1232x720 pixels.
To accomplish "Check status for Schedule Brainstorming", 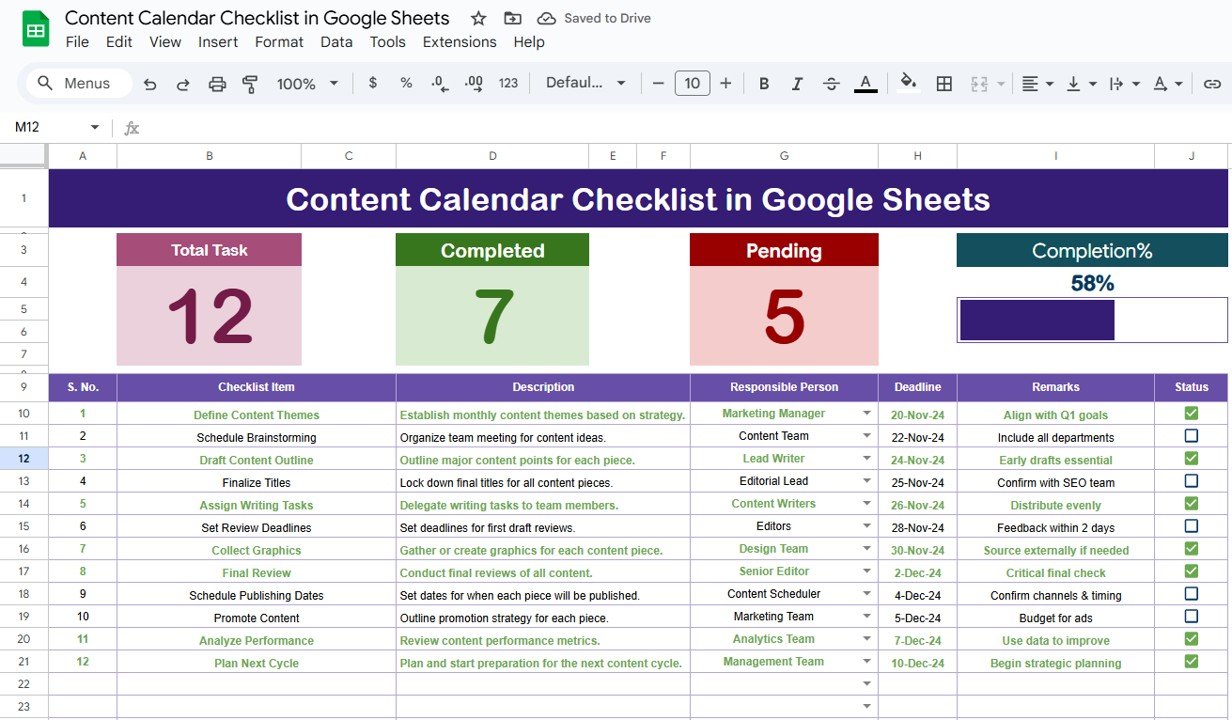I will [x=1191, y=436].
